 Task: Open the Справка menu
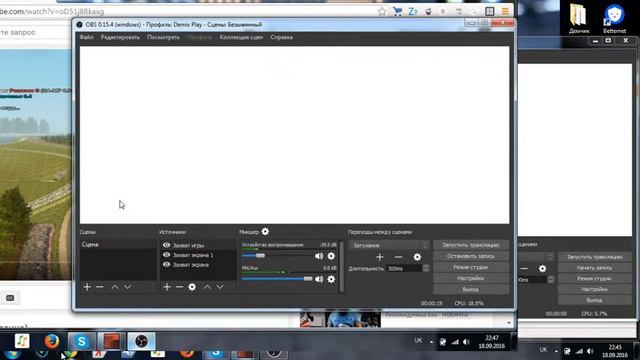(281, 37)
